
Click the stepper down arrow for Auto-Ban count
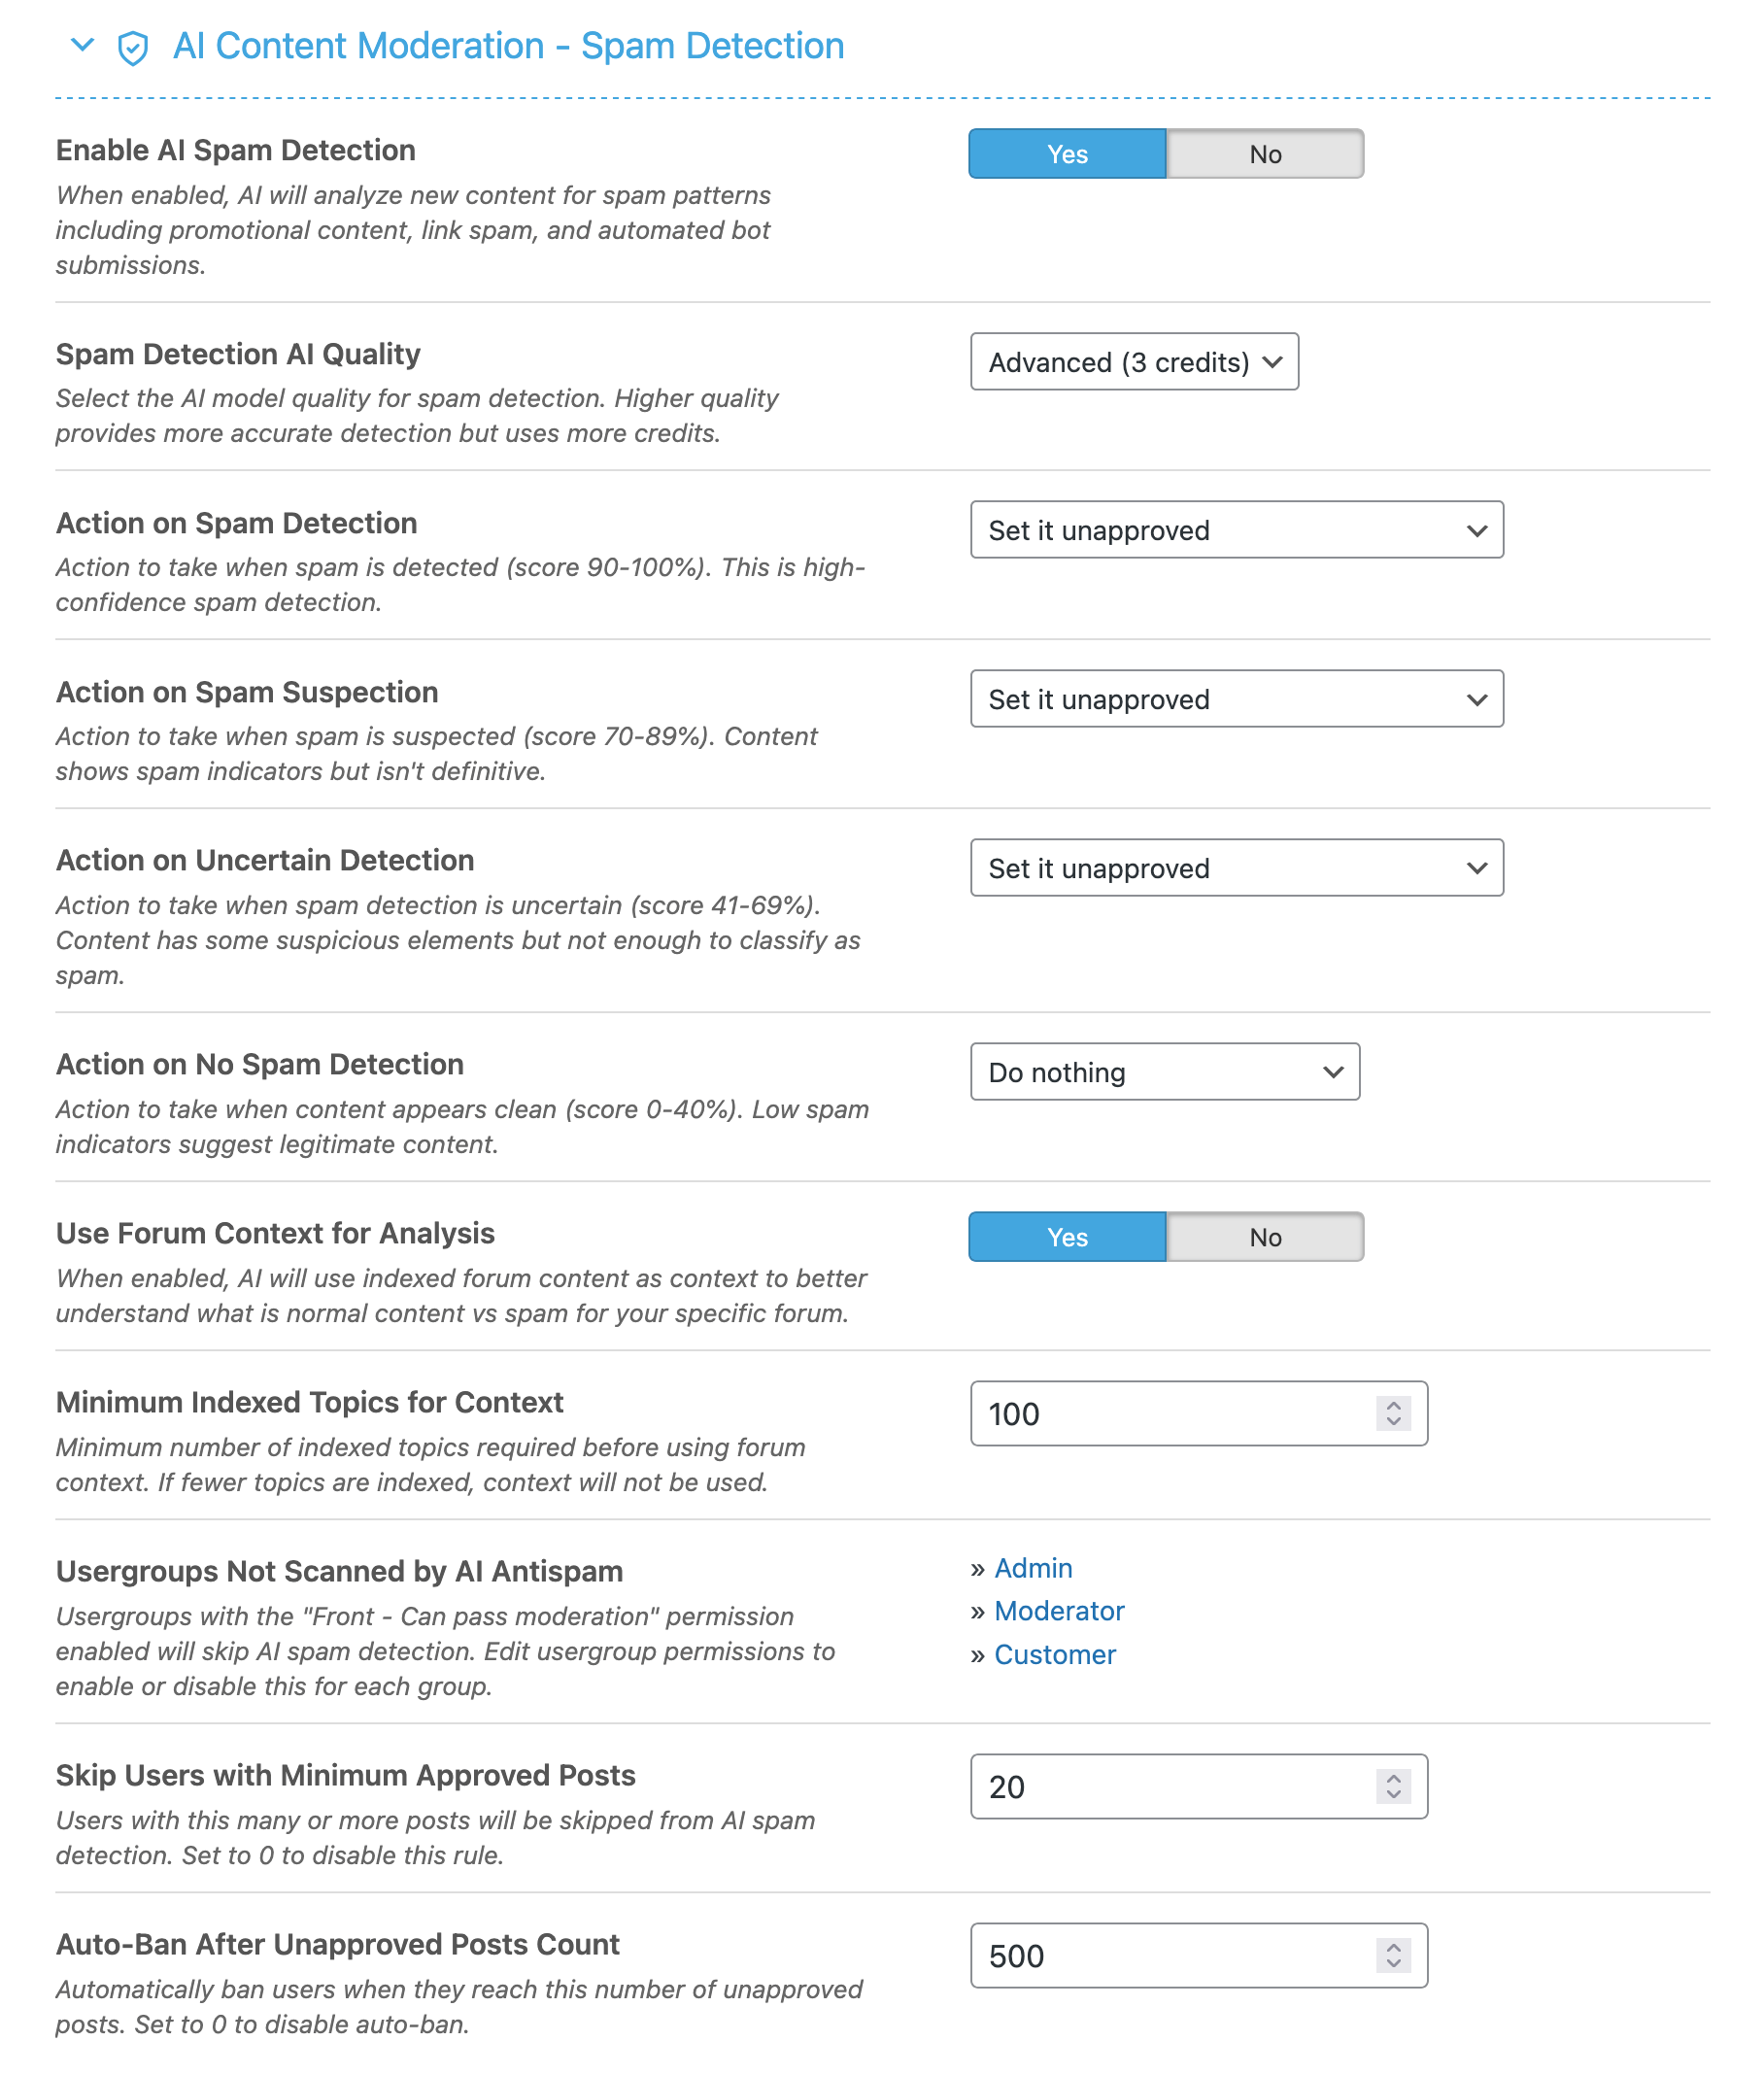point(1394,1964)
